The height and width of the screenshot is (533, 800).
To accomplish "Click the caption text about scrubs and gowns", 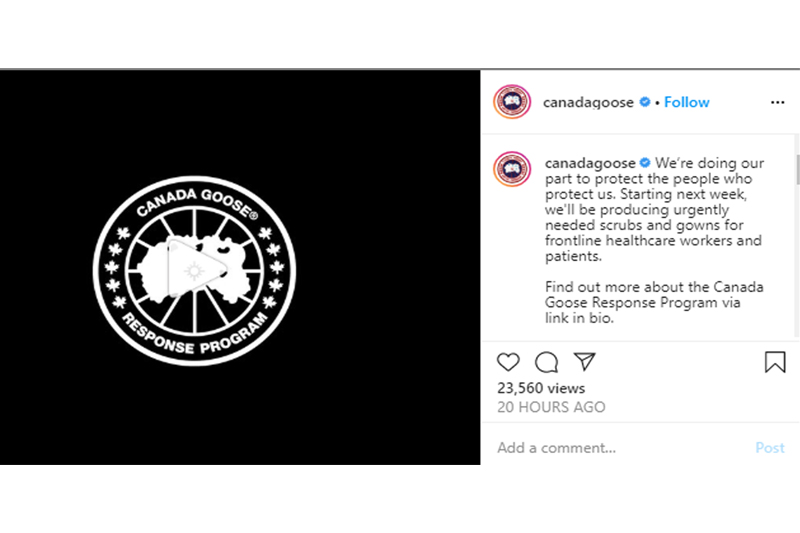I will coord(654,209).
